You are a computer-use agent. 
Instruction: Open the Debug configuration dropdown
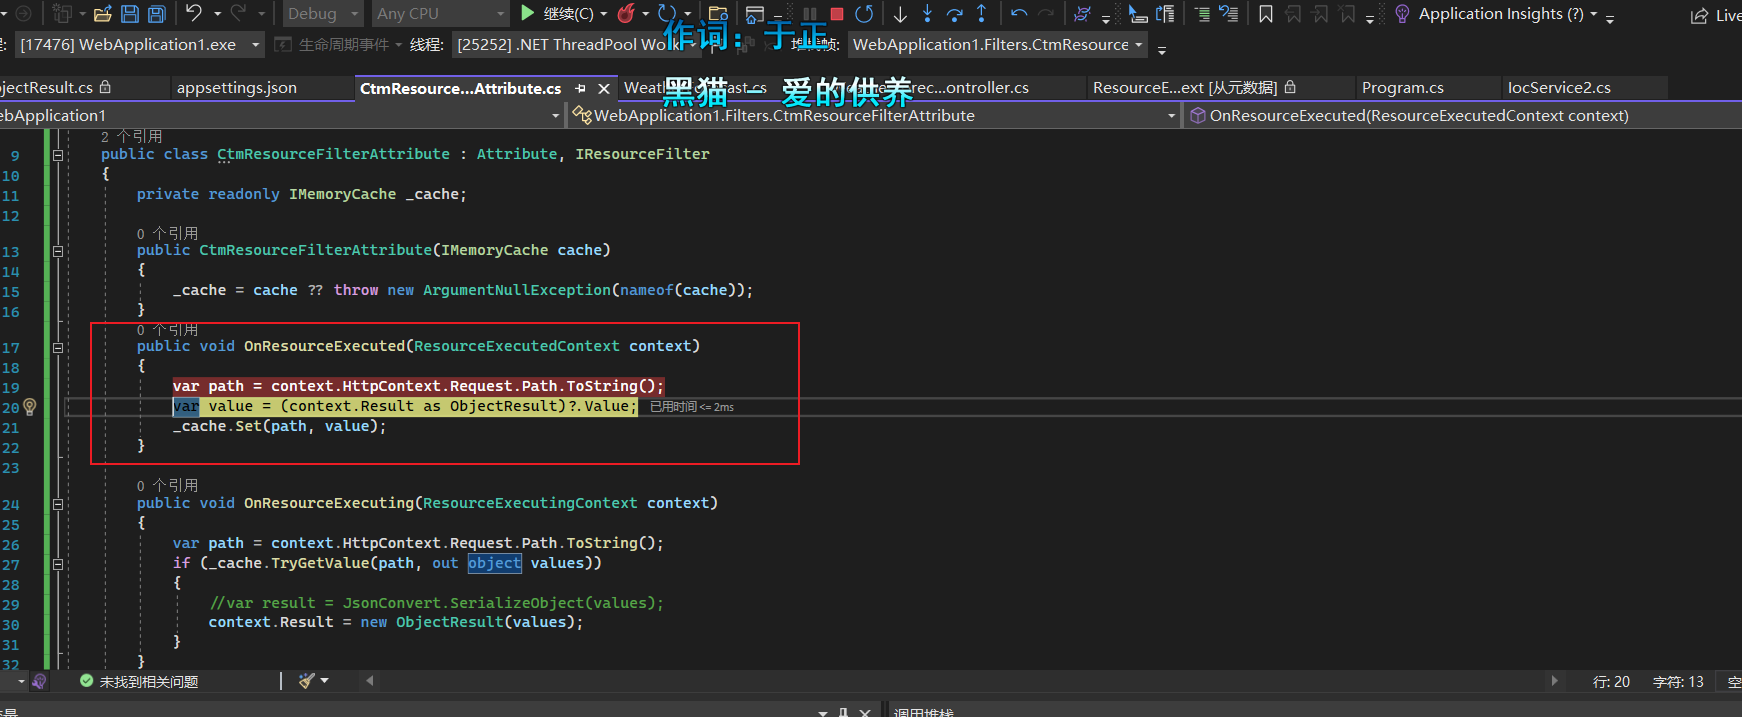[322, 14]
